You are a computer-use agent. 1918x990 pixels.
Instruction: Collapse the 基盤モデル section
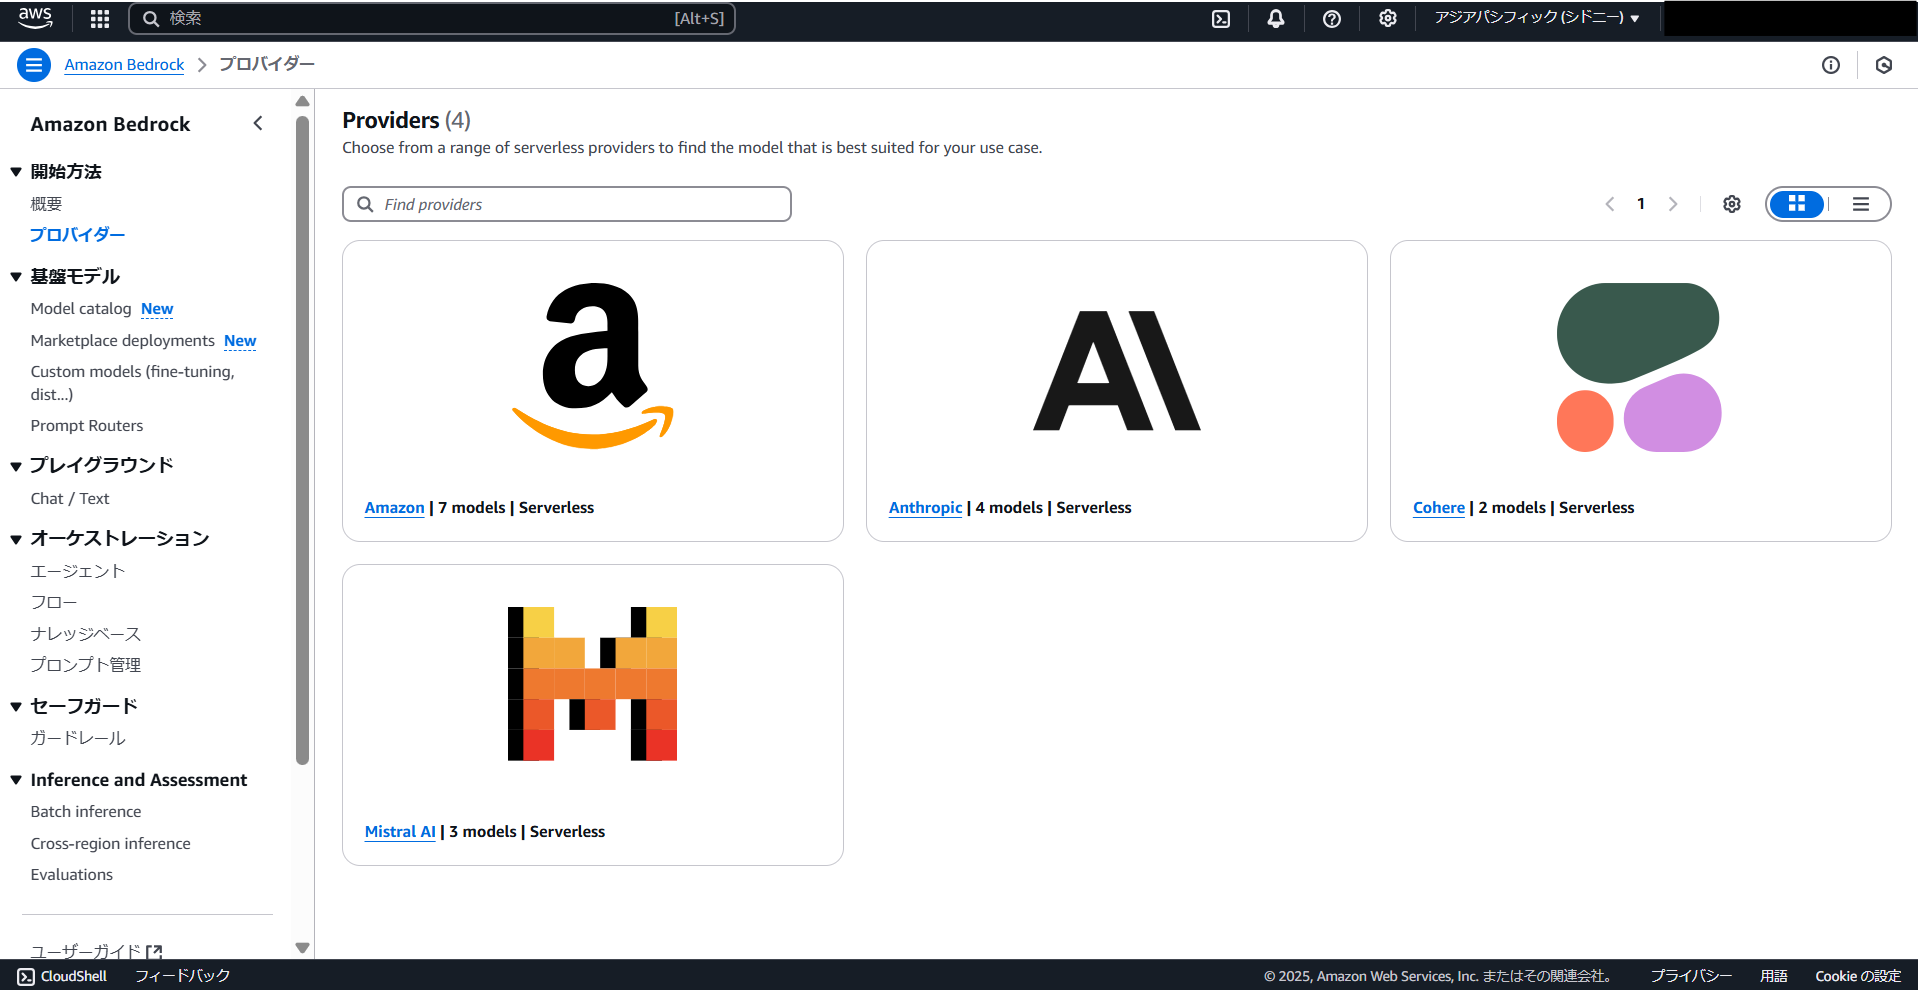coord(16,277)
